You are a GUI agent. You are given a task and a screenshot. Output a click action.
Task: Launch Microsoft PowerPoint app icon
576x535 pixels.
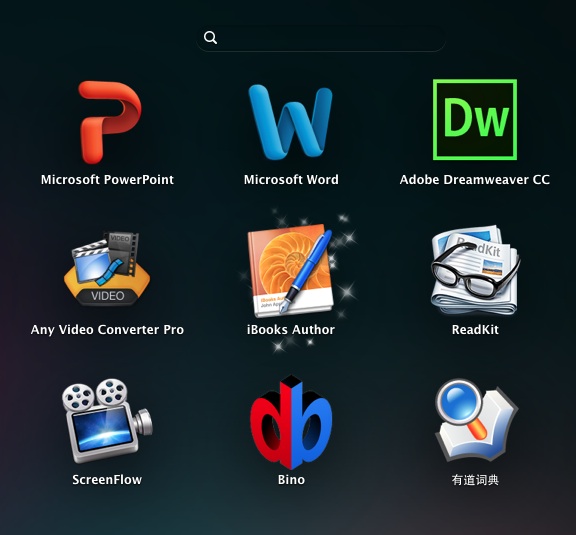tap(109, 122)
